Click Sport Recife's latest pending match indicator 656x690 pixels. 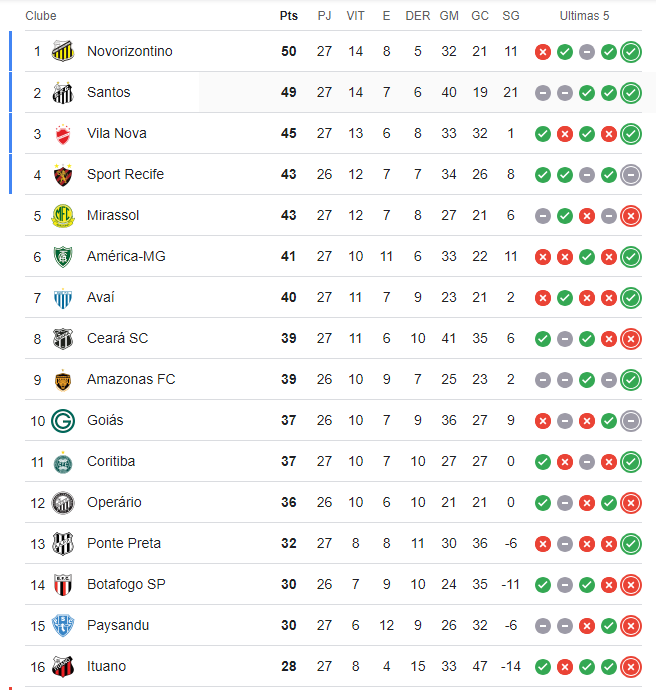pos(631,175)
